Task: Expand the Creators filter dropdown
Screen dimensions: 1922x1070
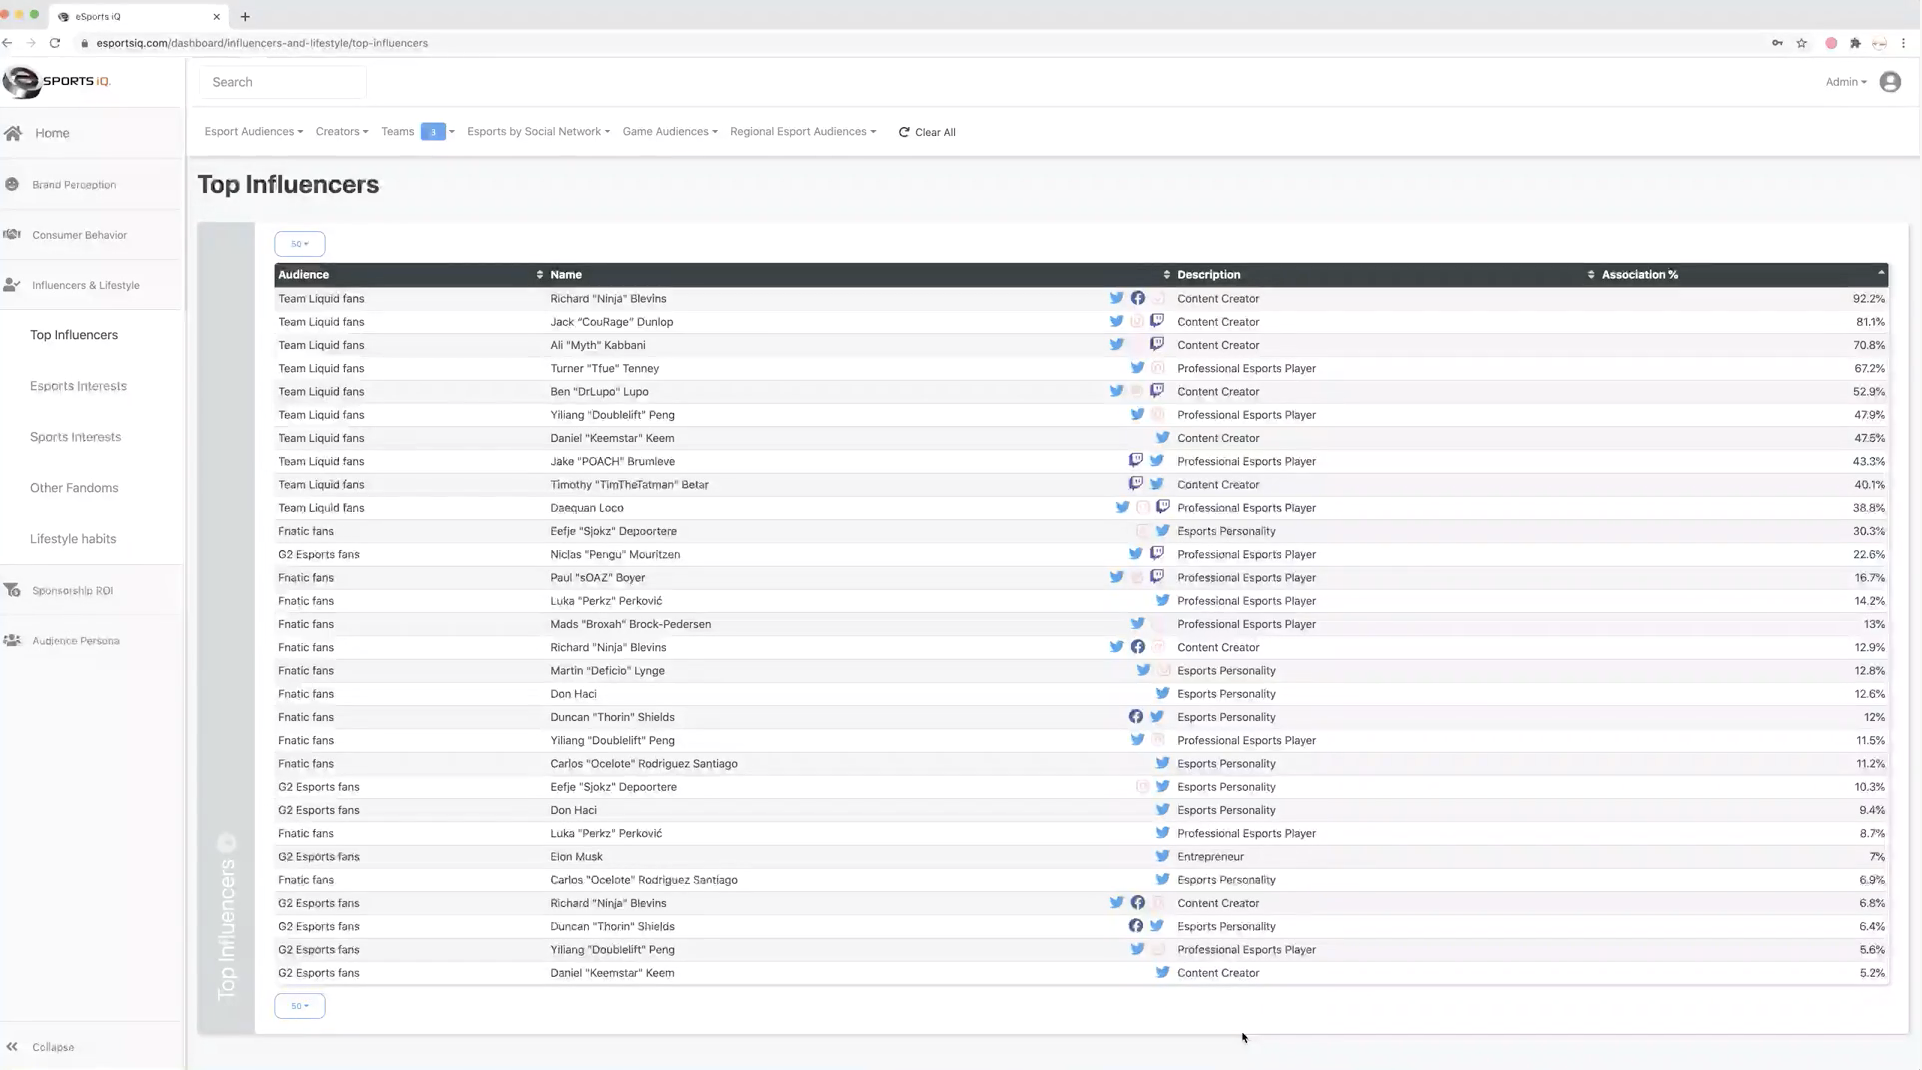Action: pyautogui.click(x=342, y=132)
